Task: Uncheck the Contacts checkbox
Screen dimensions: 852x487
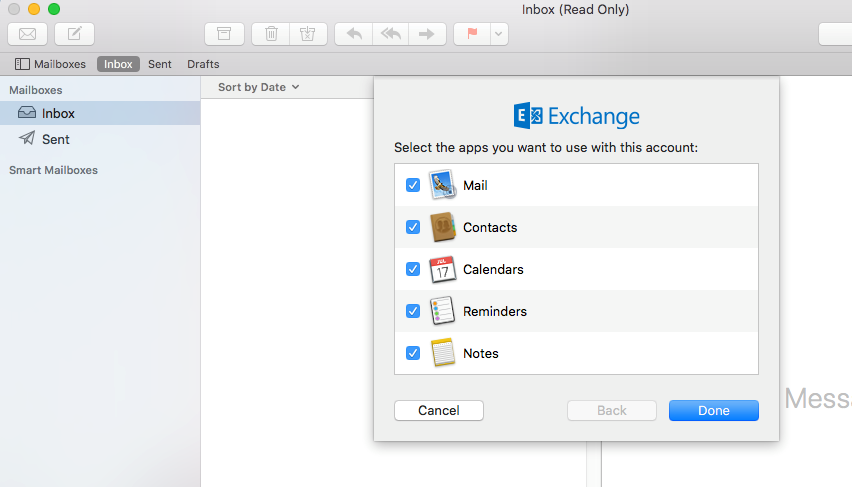Action: pos(412,227)
